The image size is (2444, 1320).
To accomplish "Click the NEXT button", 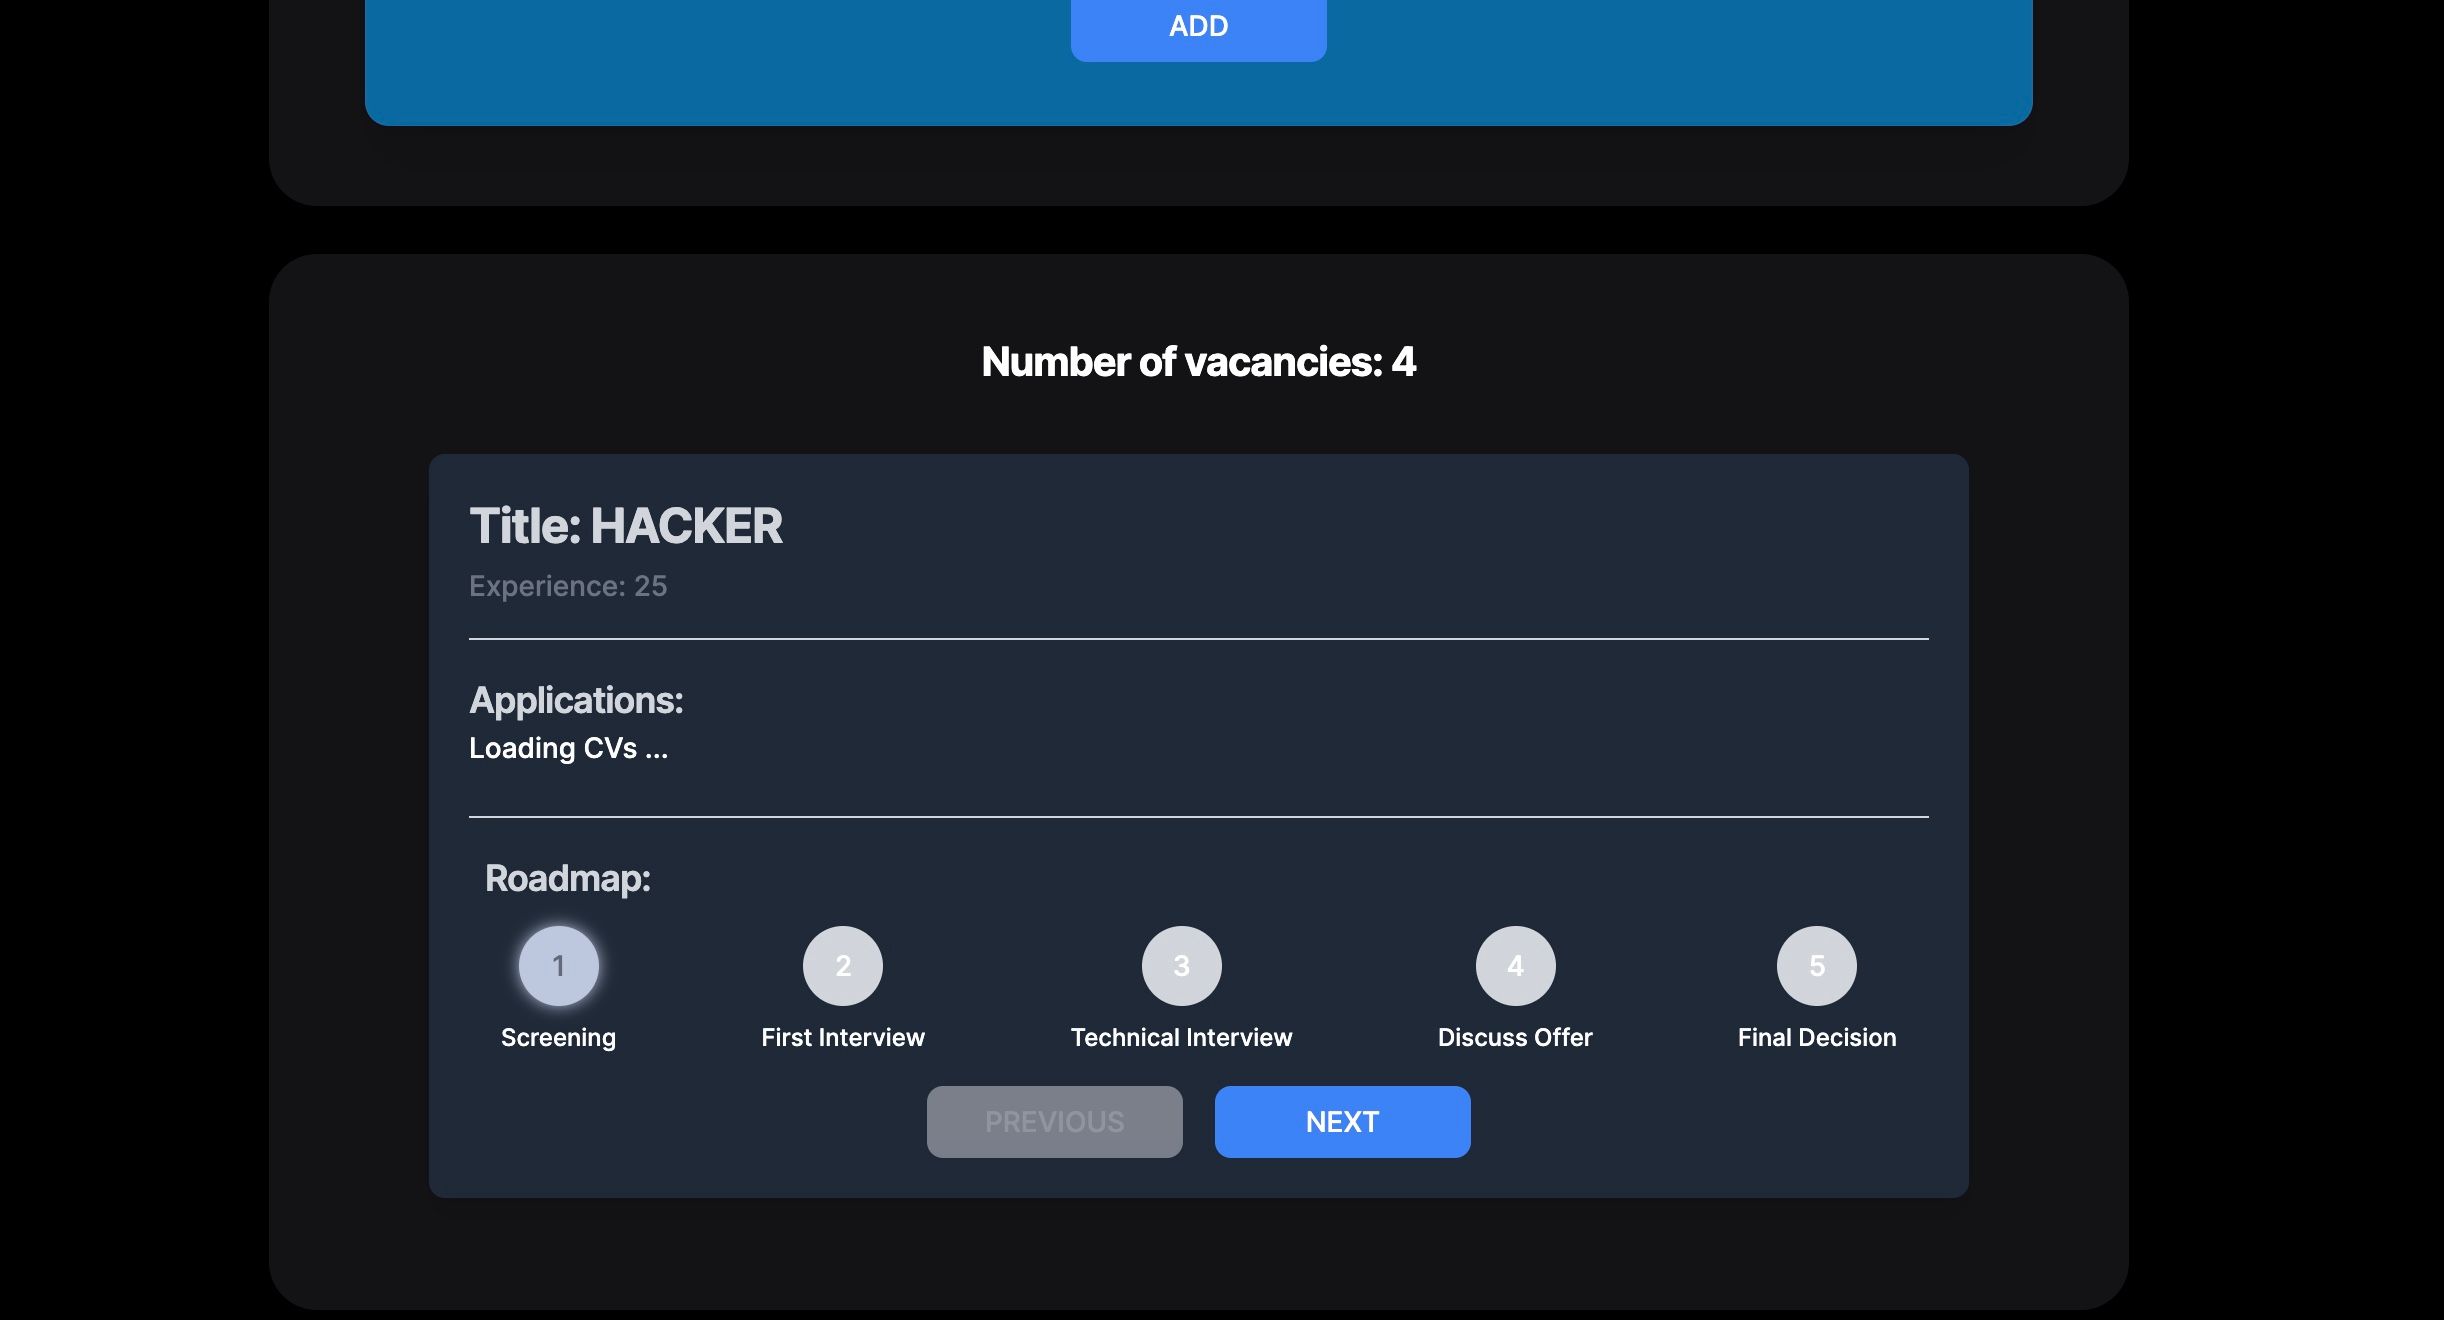I will coord(1342,1120).
